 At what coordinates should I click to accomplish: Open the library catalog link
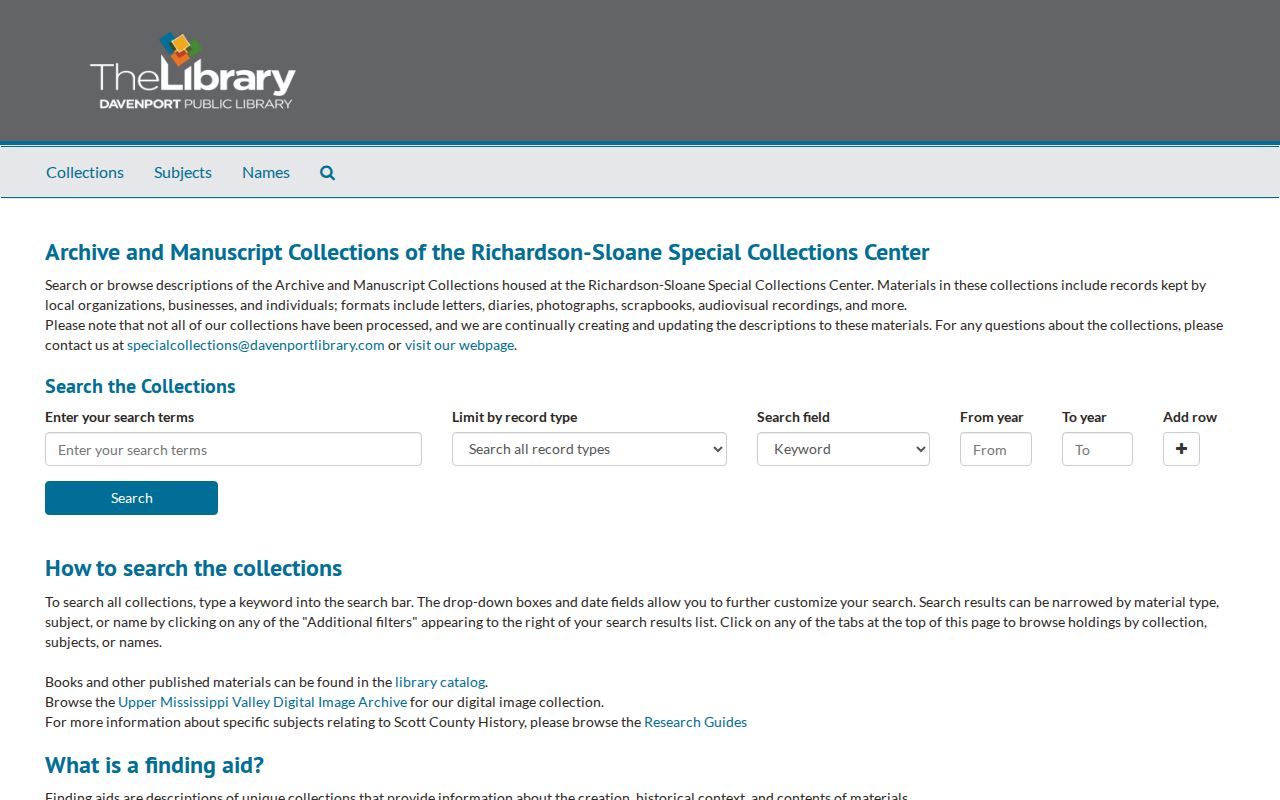(x=440, y=682)
